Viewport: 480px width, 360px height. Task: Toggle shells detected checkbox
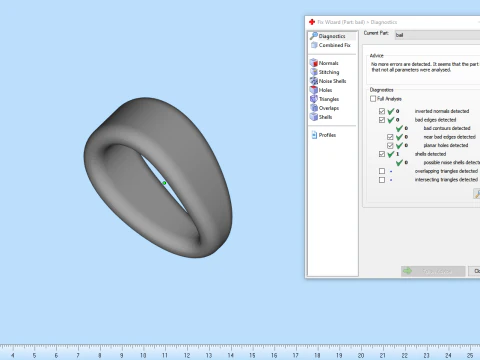(382, 154)
